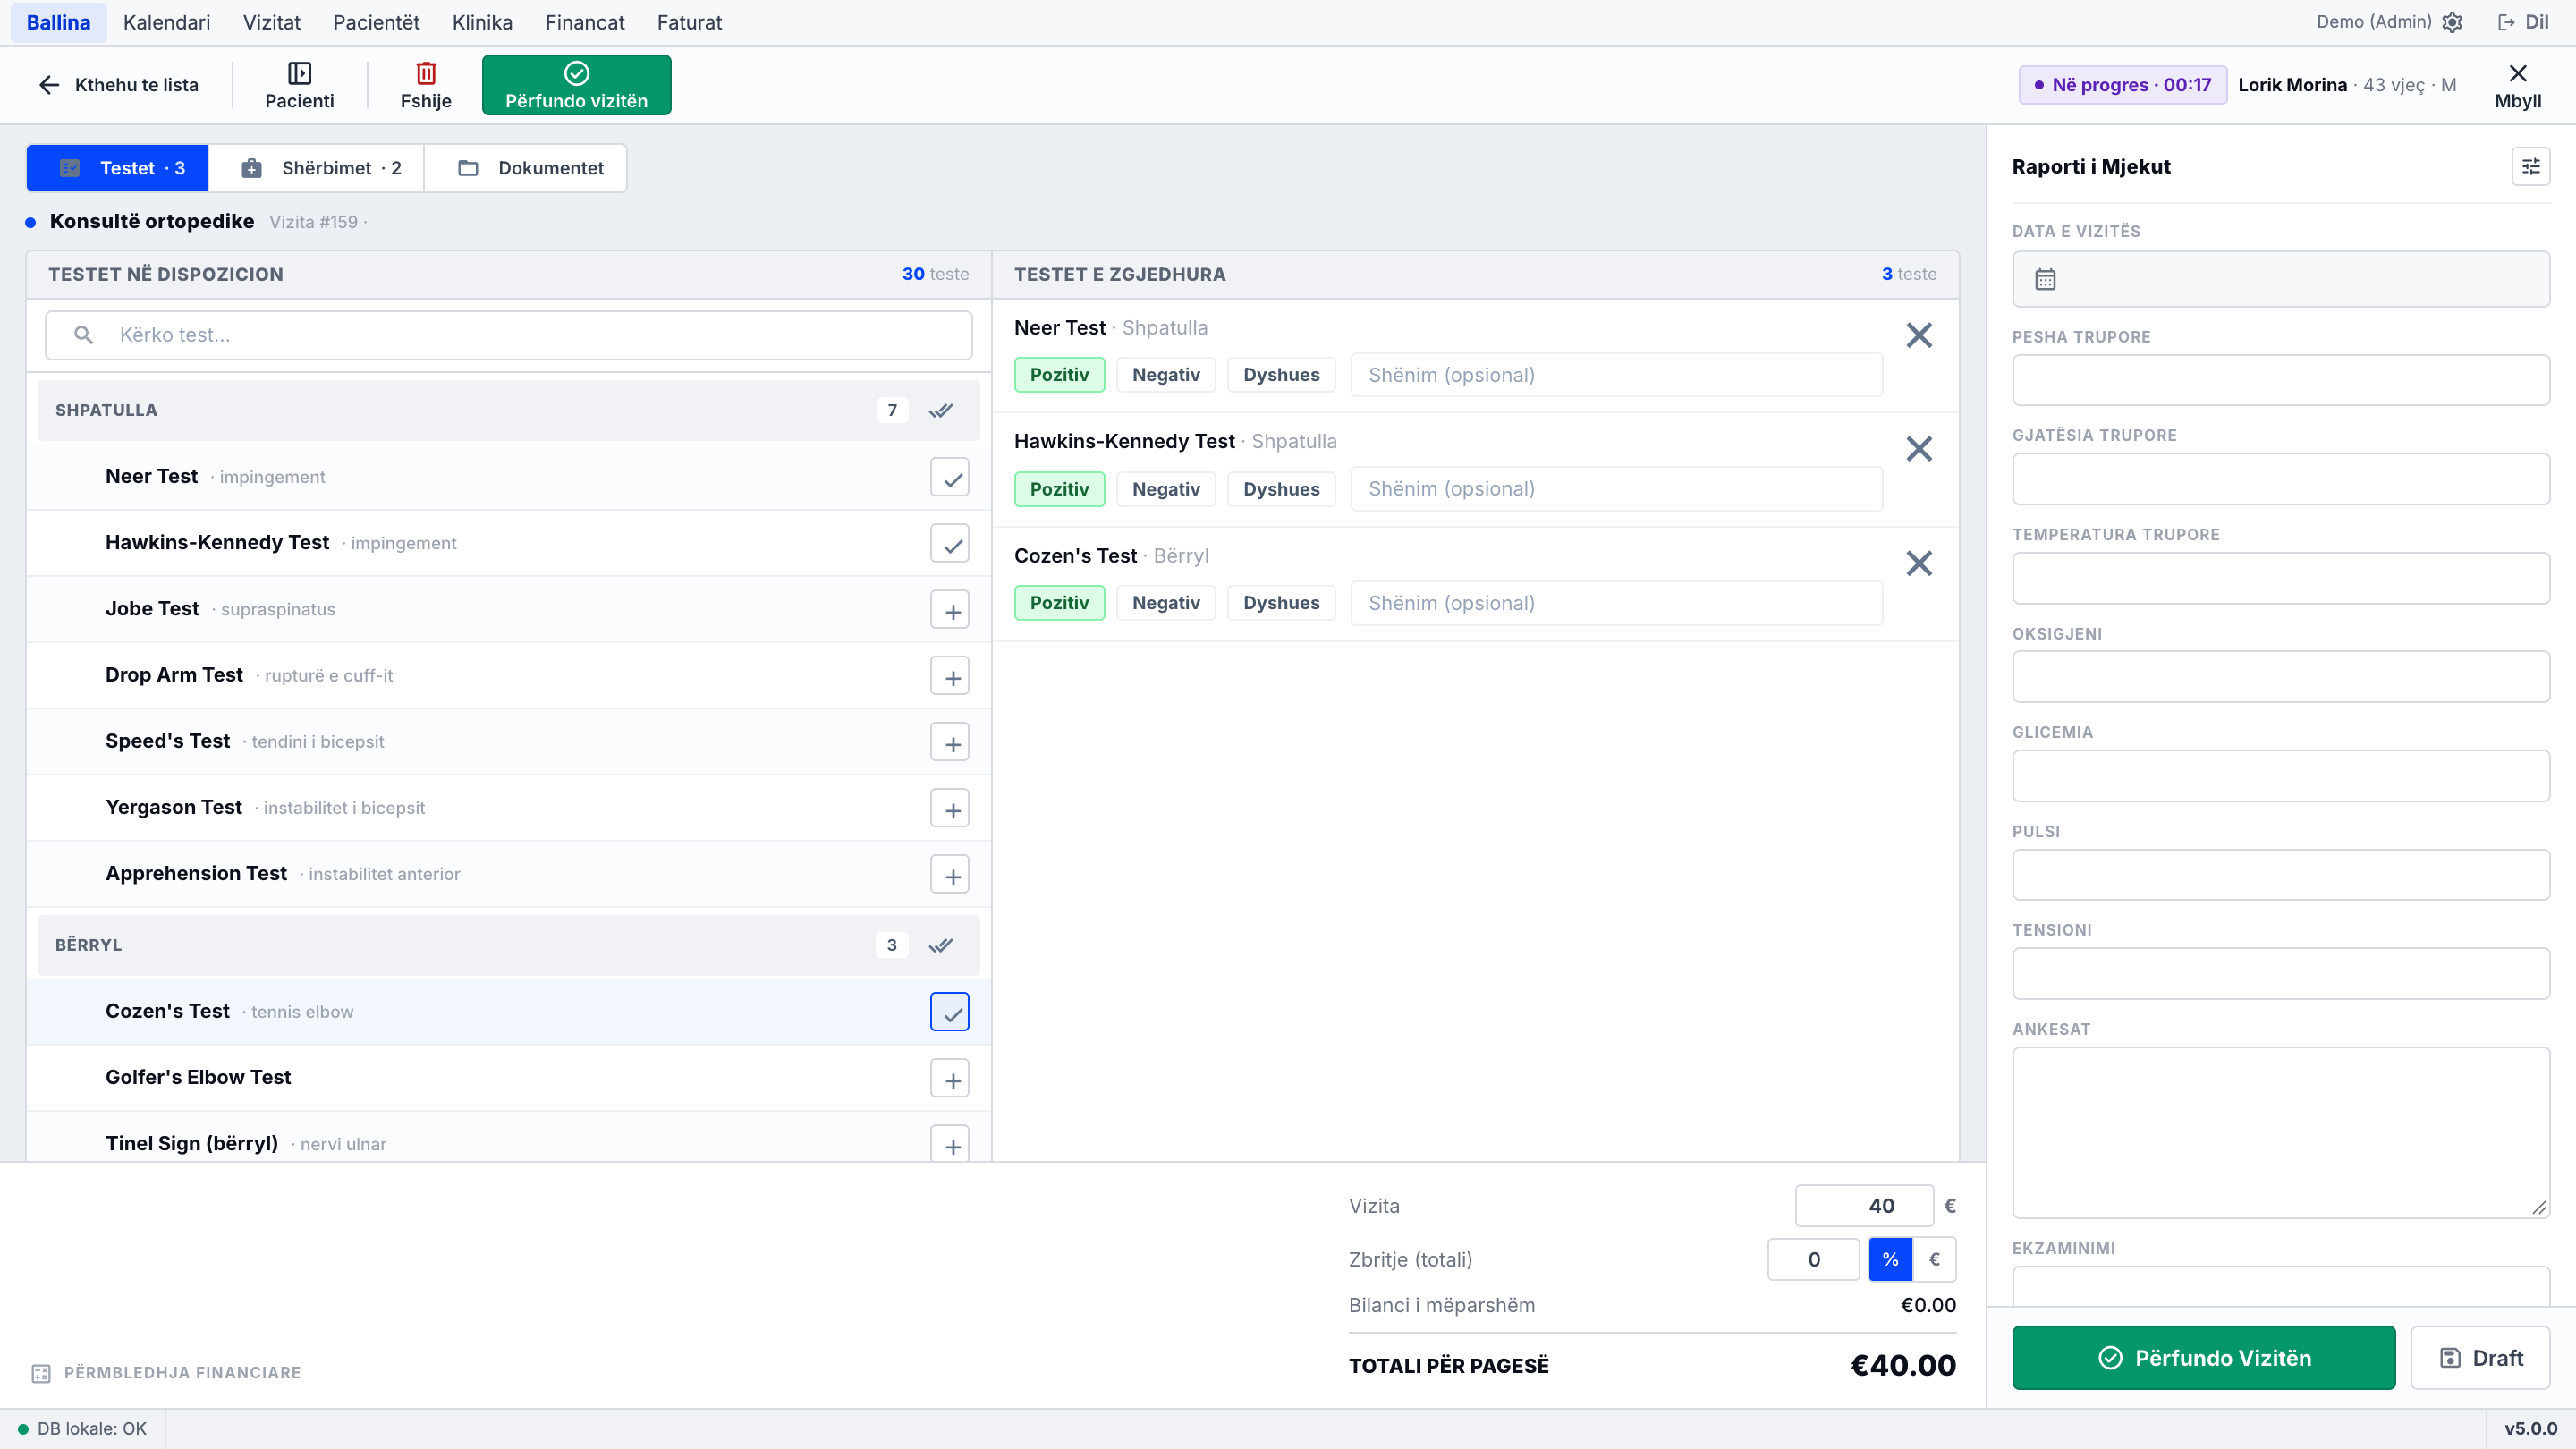Set Hawkins-Kennedy Test result to Dyshues
2576x1449 pixels.
(1281, 489)
